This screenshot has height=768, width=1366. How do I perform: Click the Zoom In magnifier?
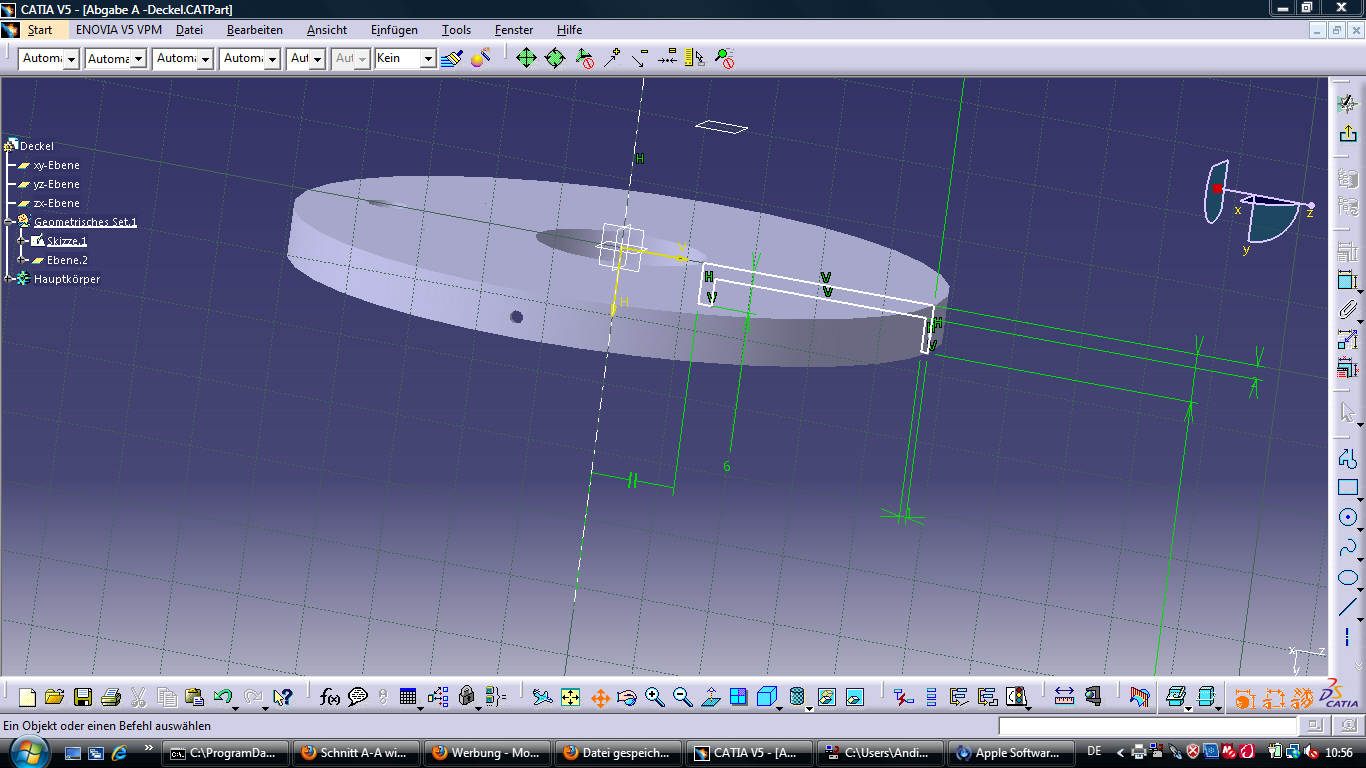tap(655, 697)
